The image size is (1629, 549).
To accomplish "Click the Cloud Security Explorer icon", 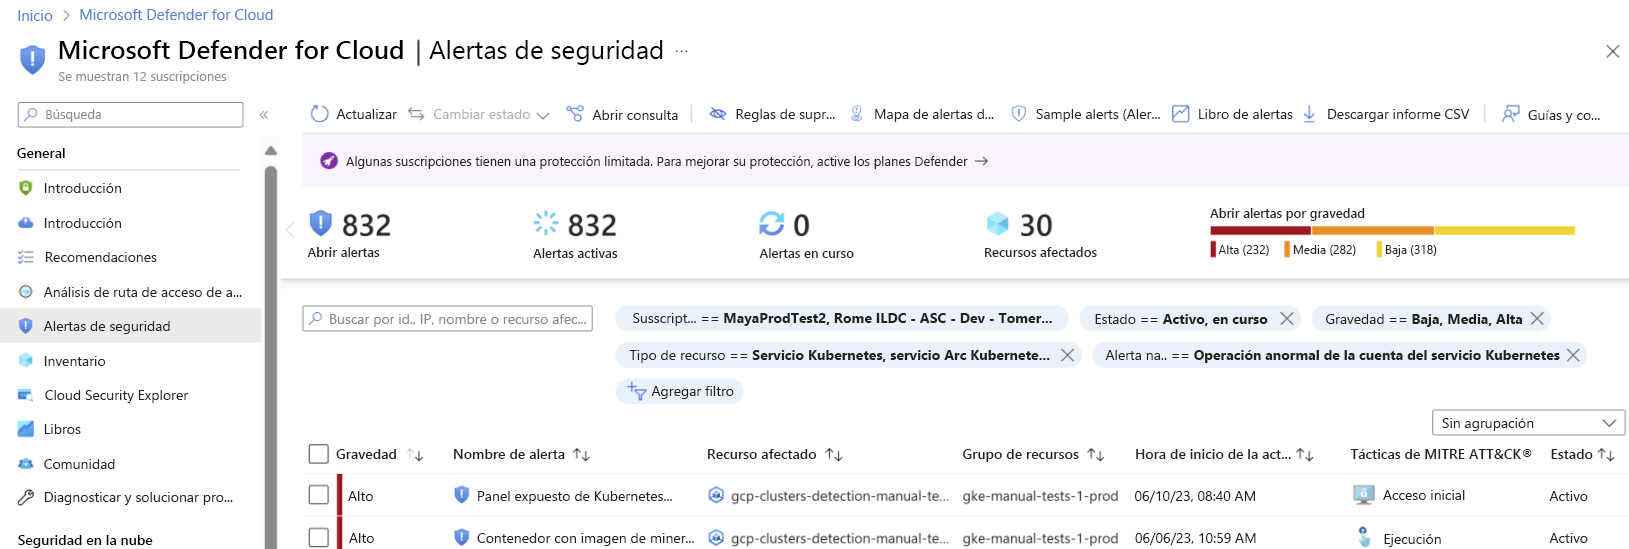I will click(x=26, y=395).
